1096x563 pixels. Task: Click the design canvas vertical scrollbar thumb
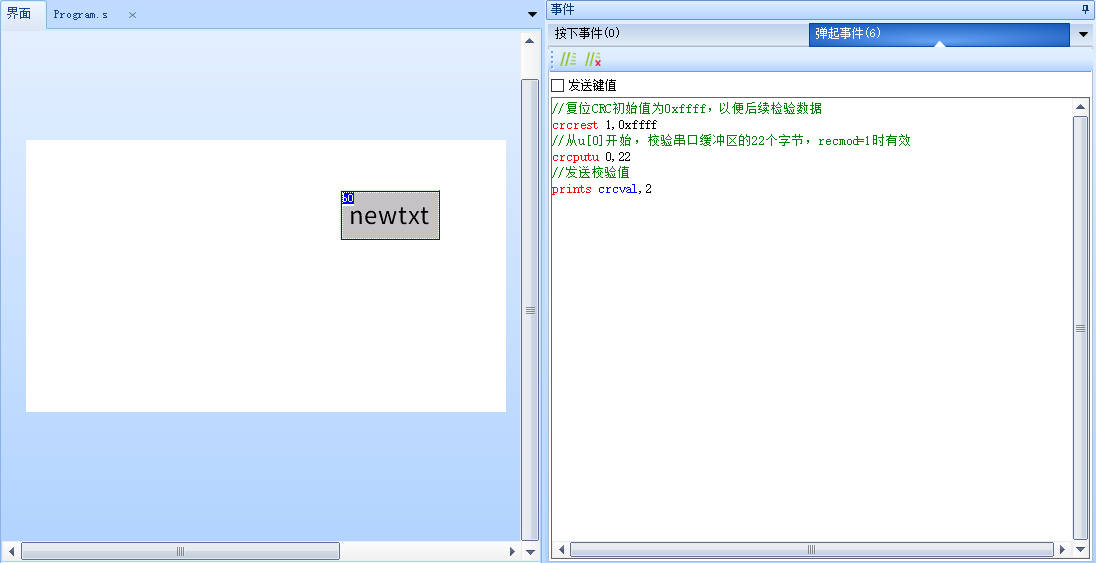pos(530,310)
